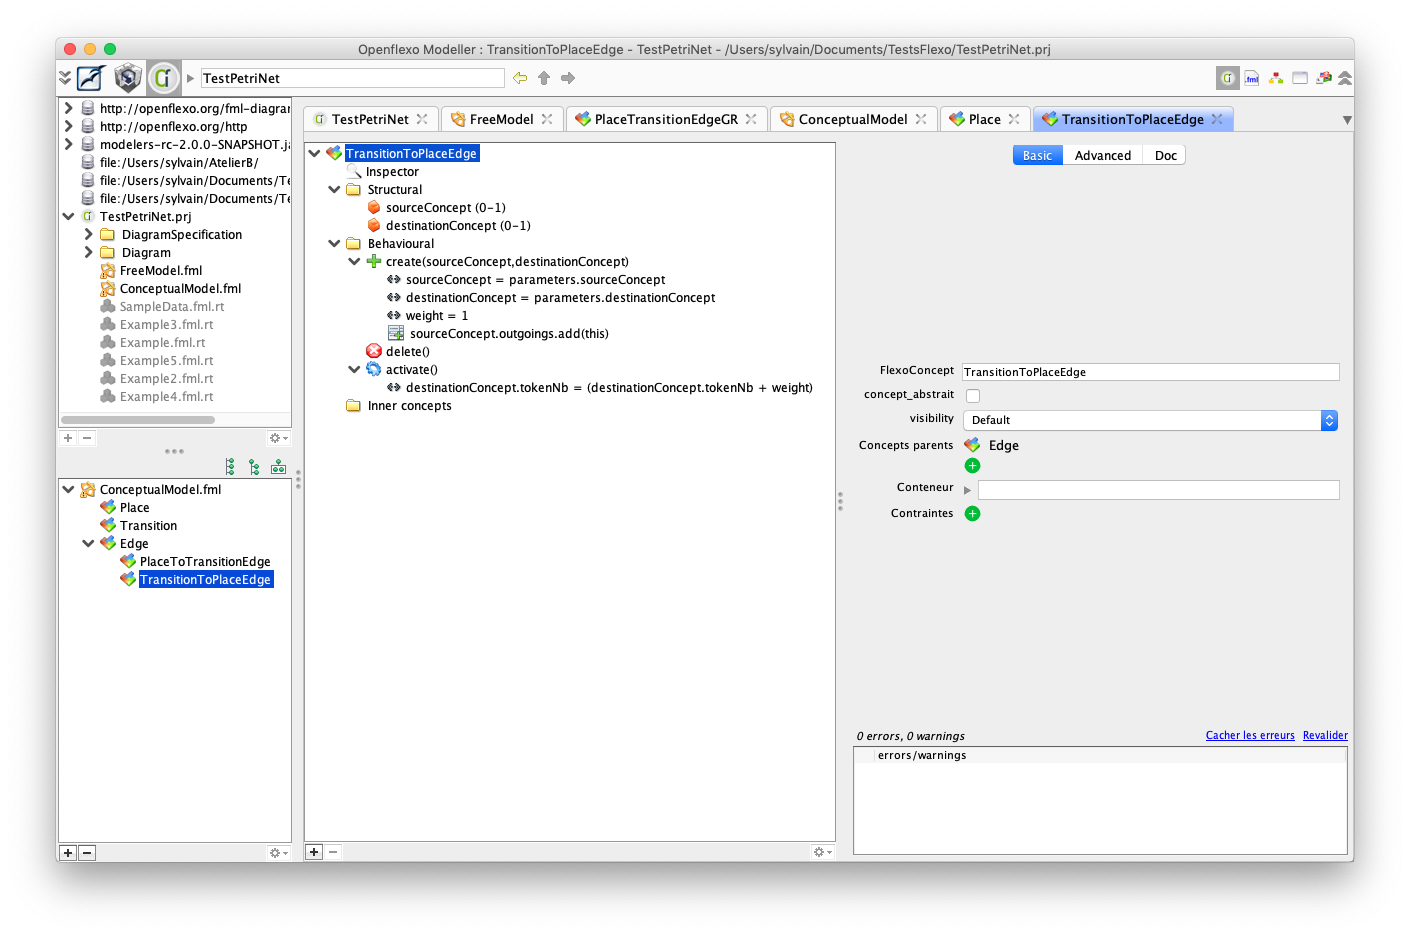
Task: Click the delete() red cross behaviour icon
Action: click(374, 352)
